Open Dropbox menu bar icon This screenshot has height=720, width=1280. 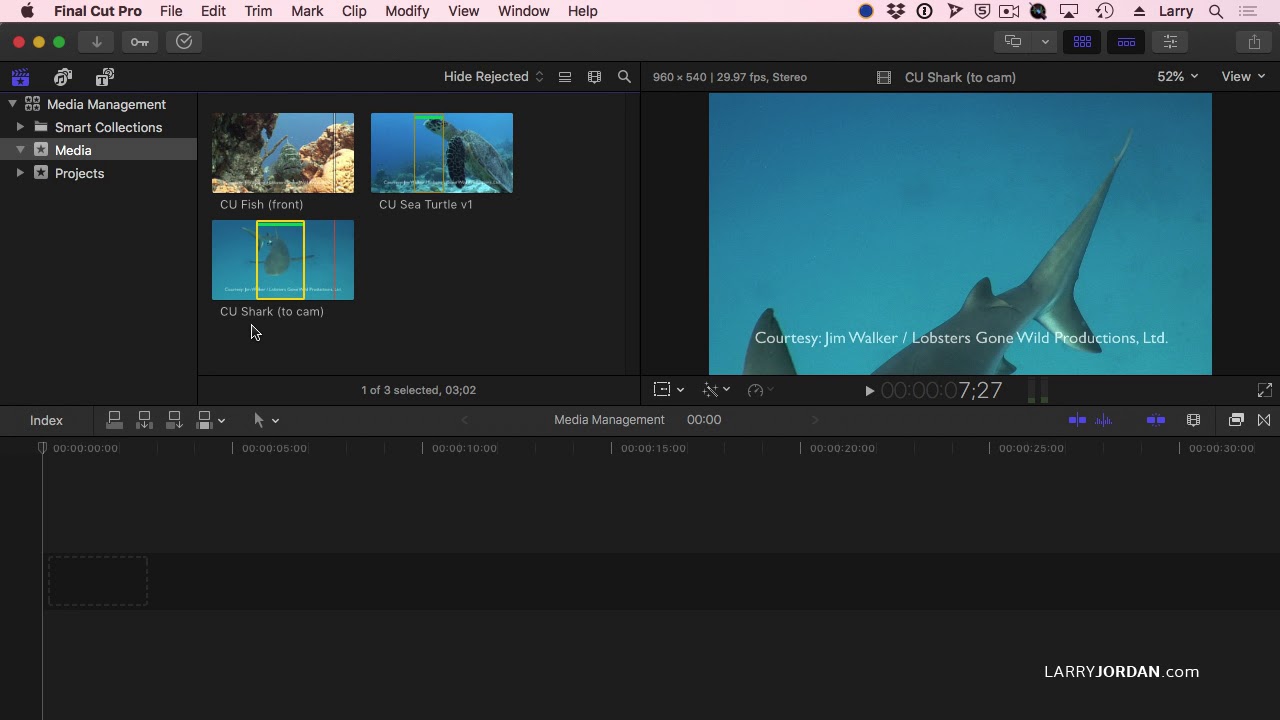(x=896, y=11)
